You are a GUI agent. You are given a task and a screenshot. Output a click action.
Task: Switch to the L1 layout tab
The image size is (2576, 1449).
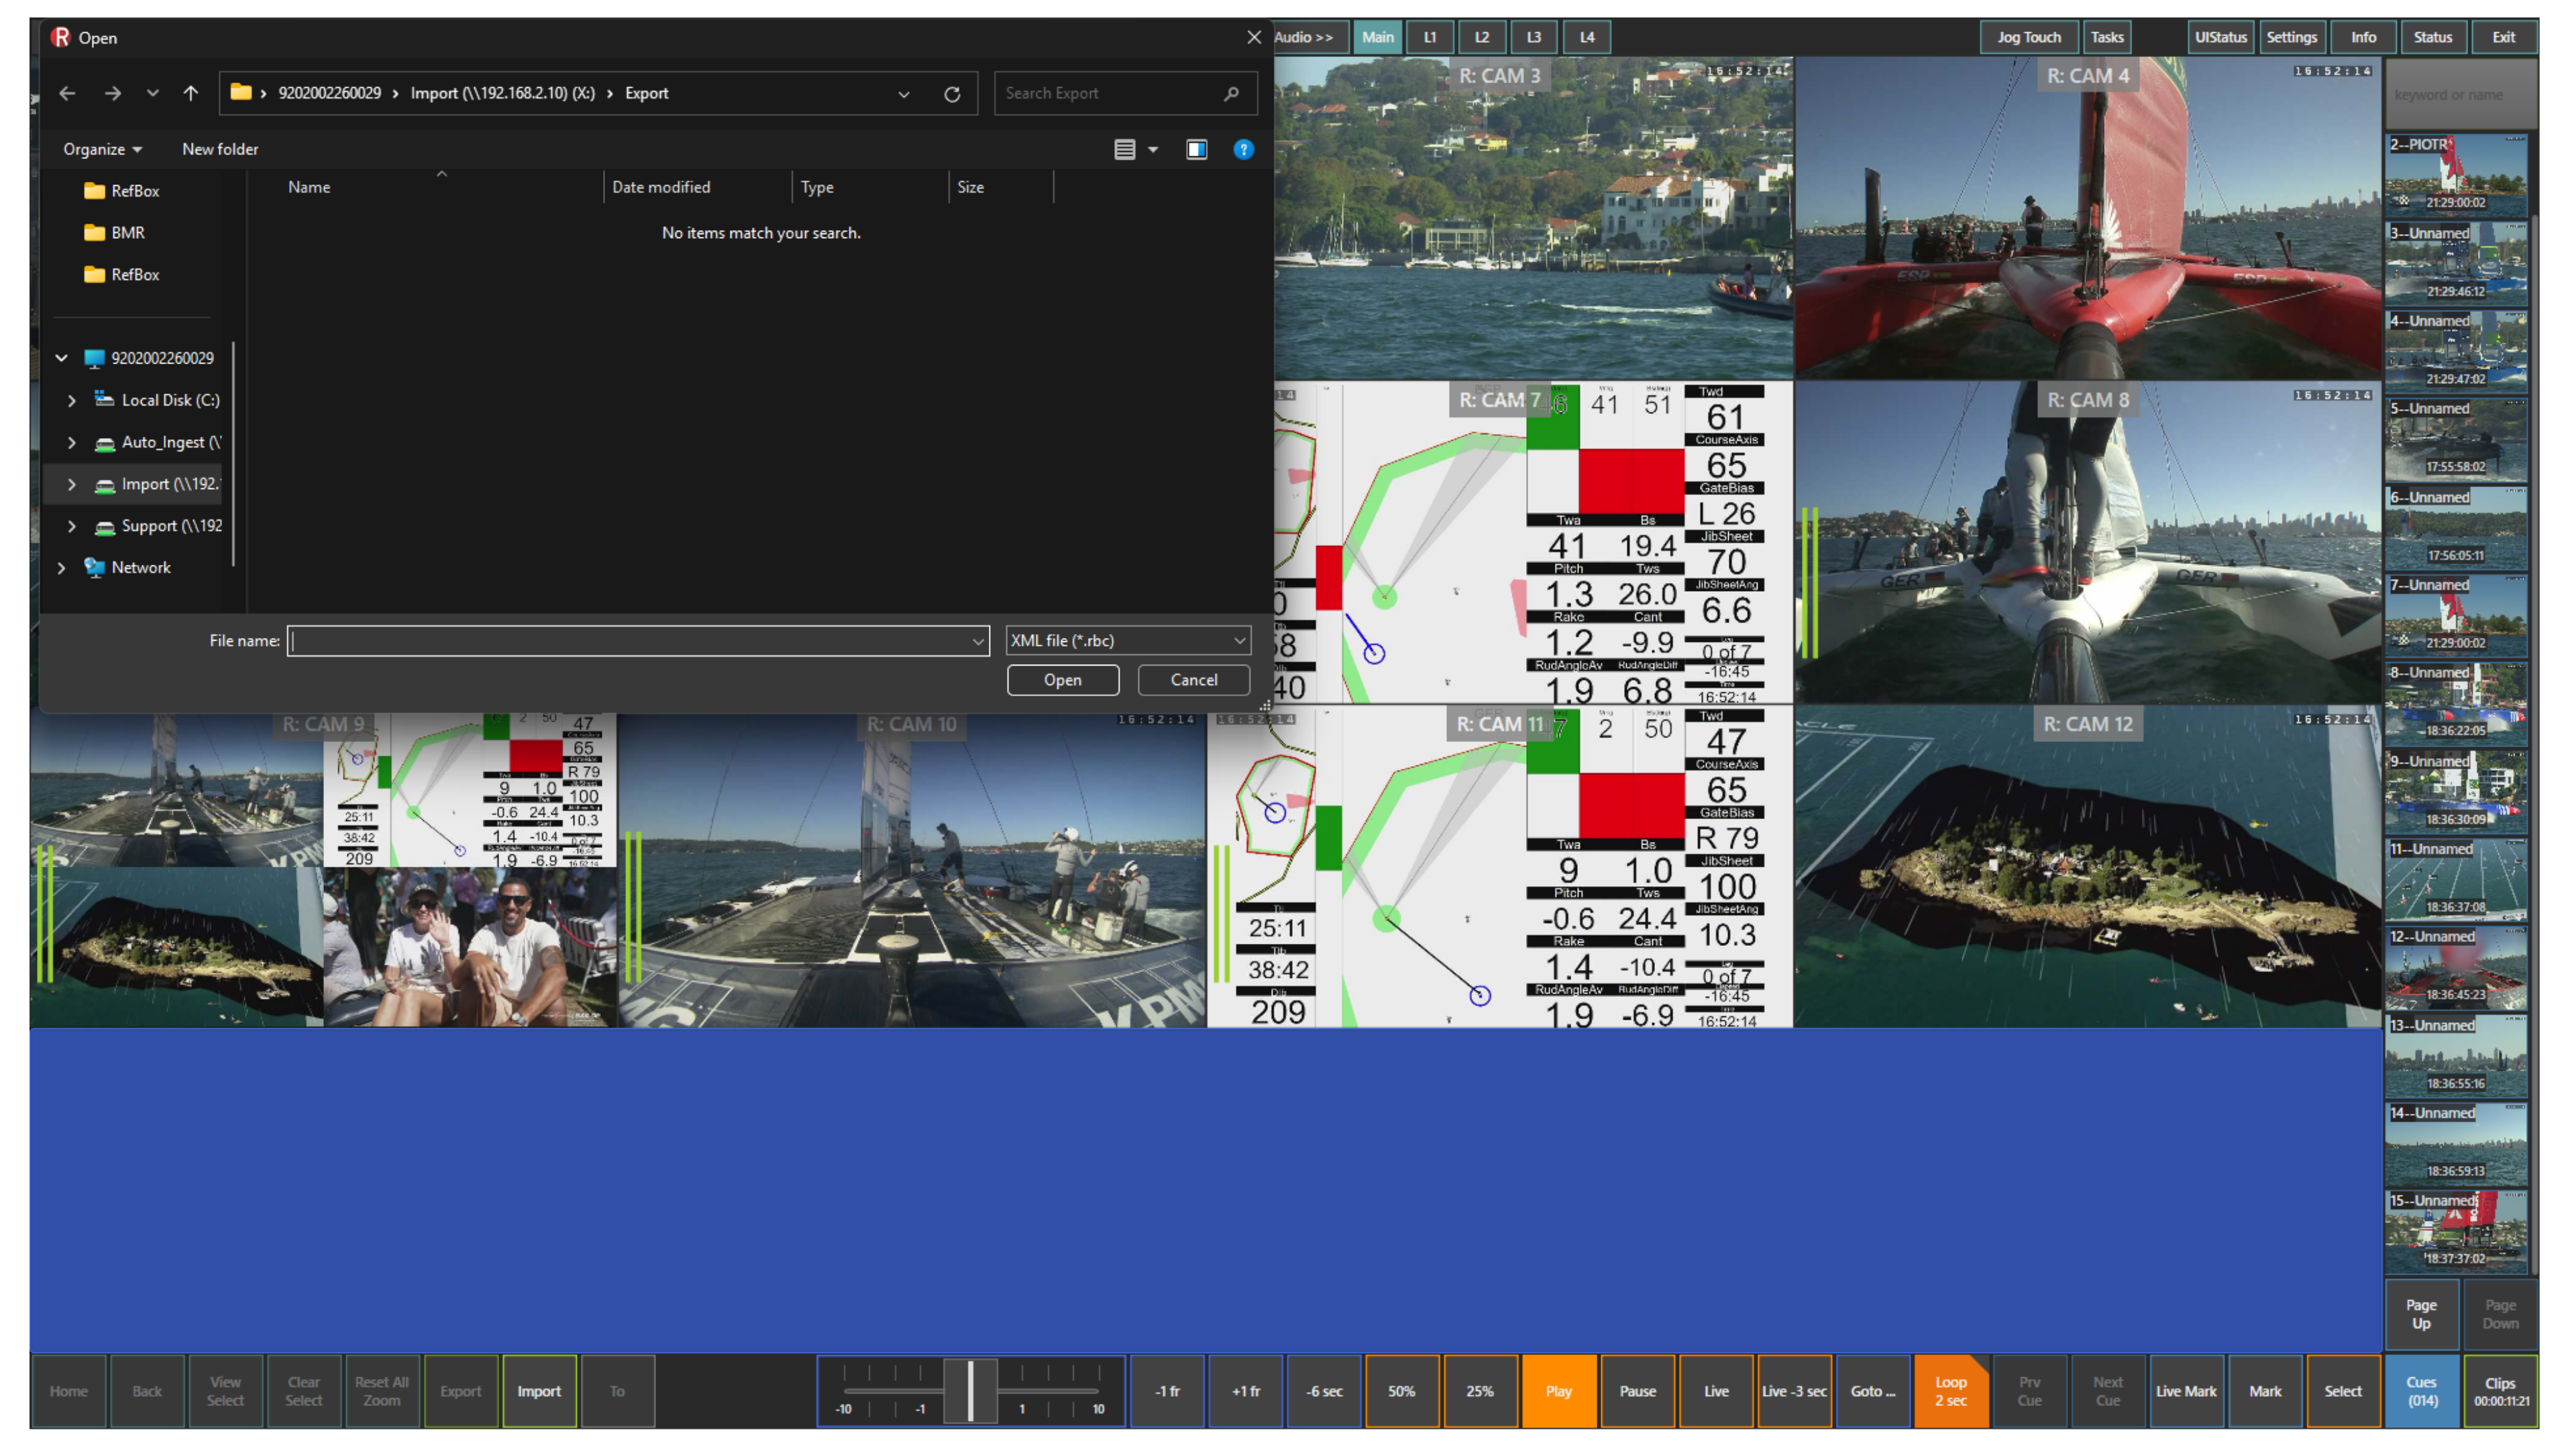1430,37
